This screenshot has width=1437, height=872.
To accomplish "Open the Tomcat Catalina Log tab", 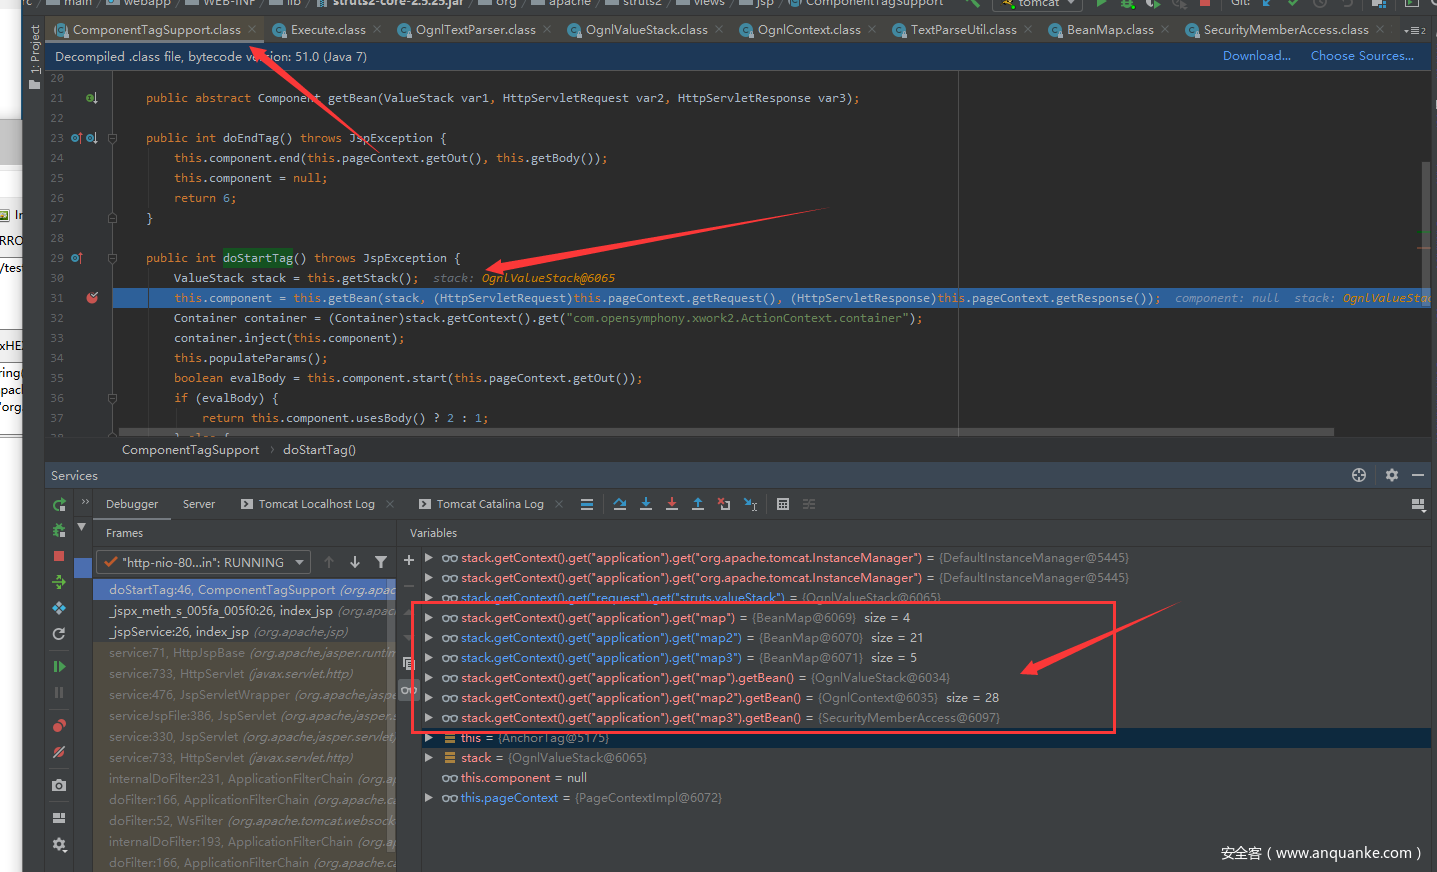I will [x=489, y=504].
